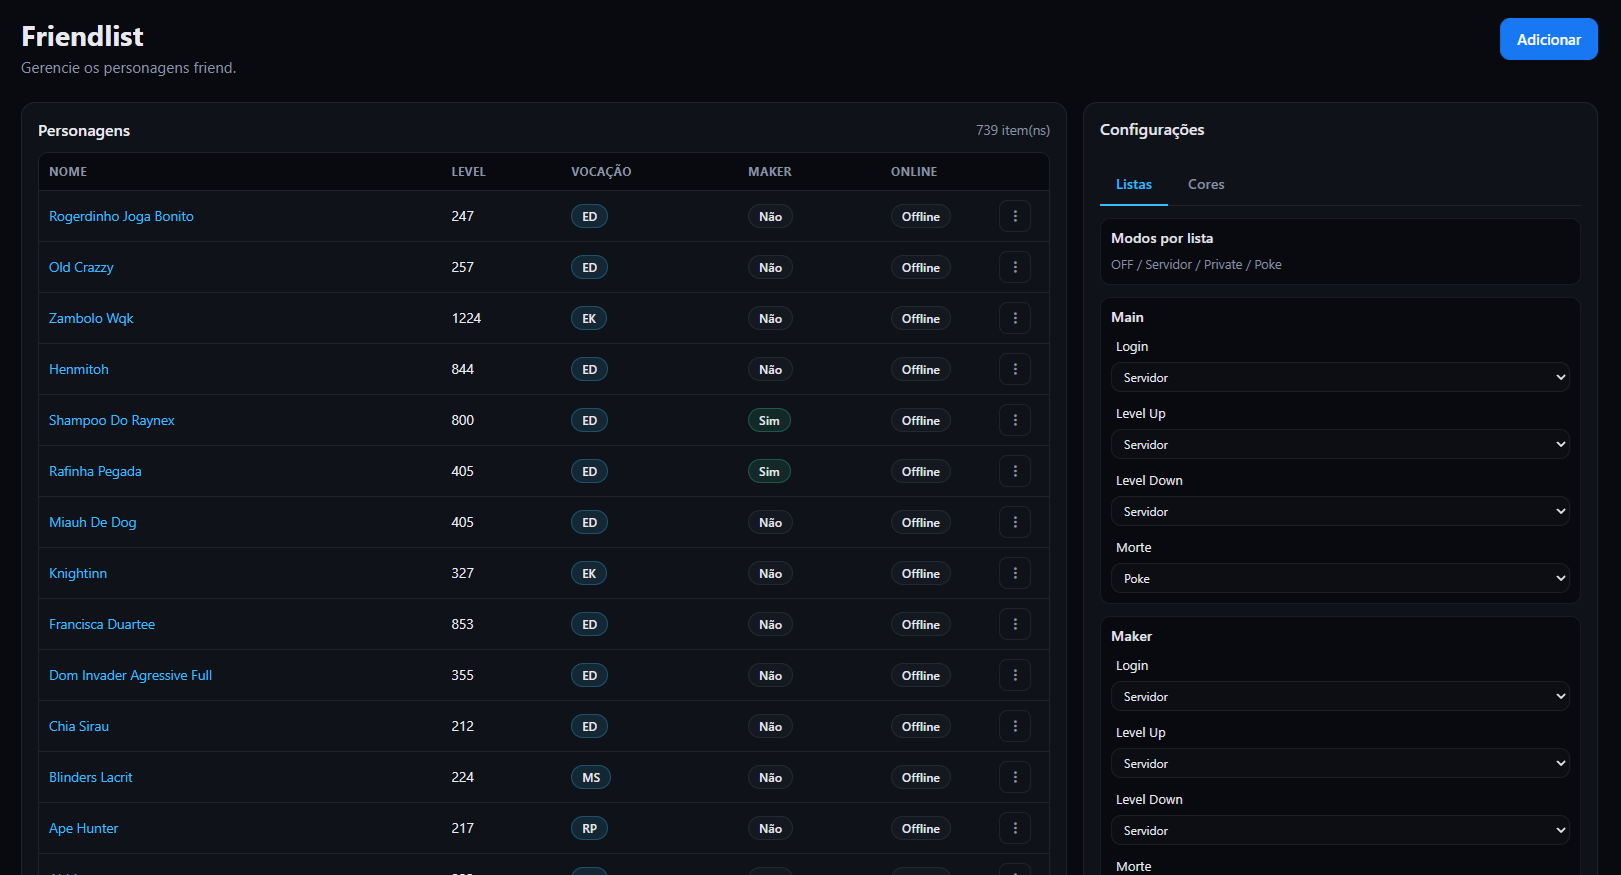Viewport: 1621px width, 875px height.
Task: Open the three-dot menu for Old Crazzy
Action: coord(1015,267)
